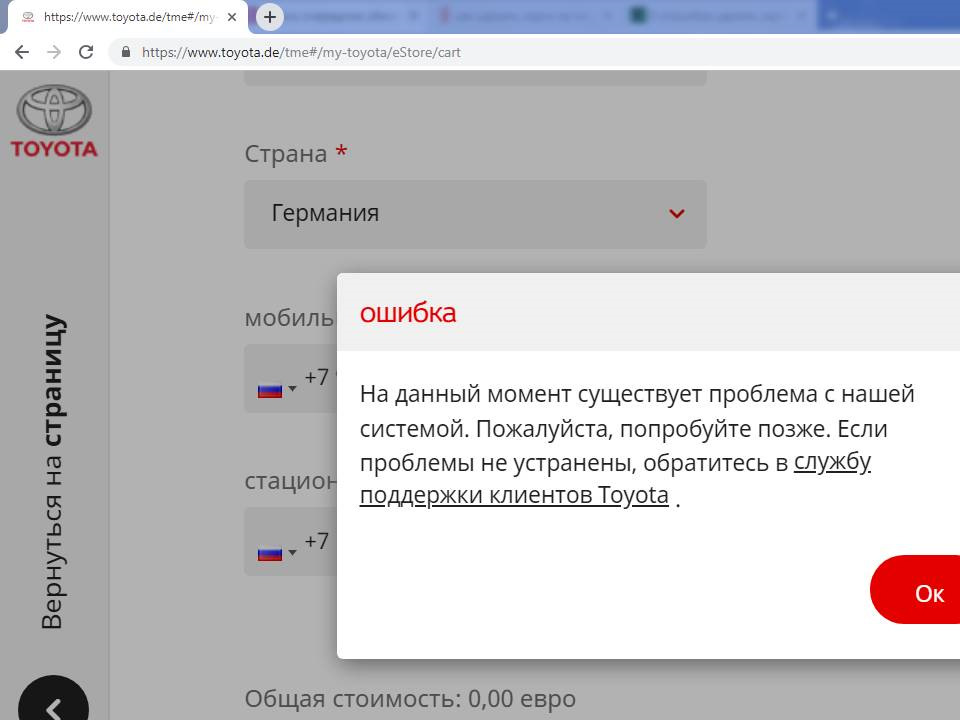Expand the mobile phone country flag selector
960x720 pixels.
coord(277,389)
